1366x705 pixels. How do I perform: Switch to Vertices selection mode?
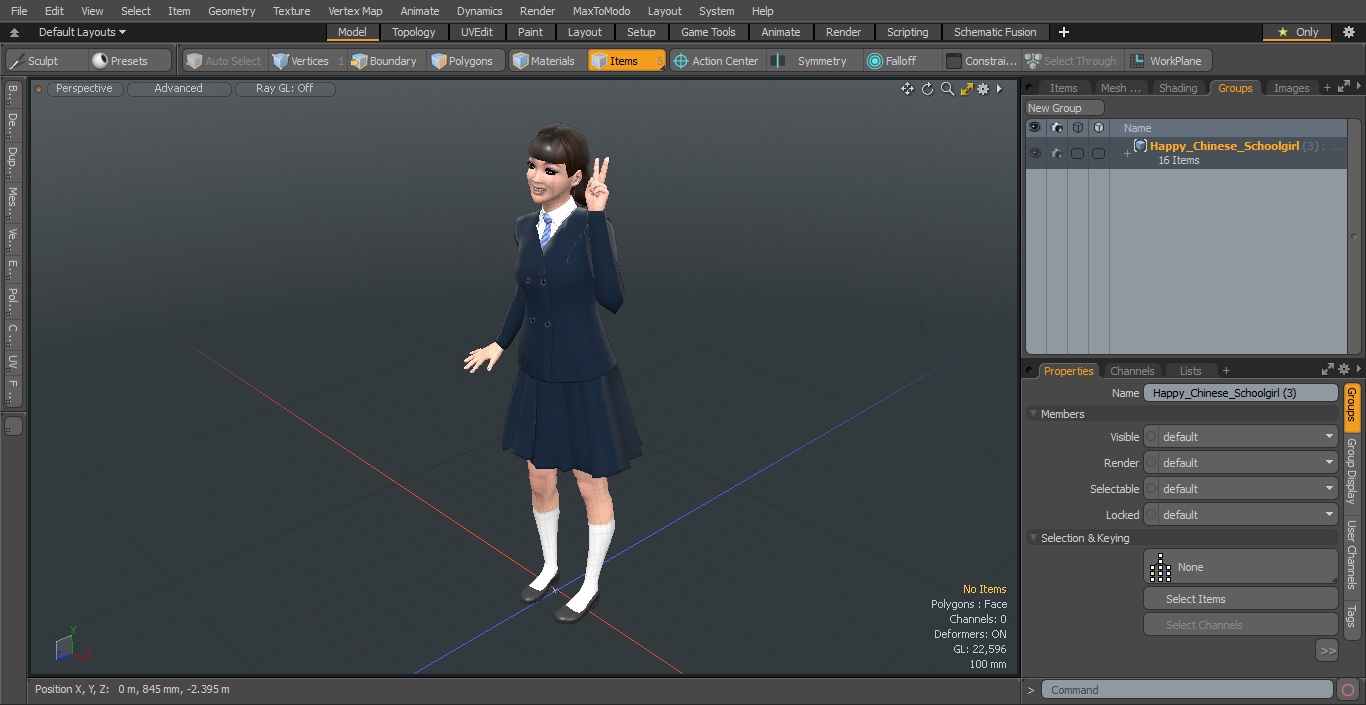[x=301, y=61]
